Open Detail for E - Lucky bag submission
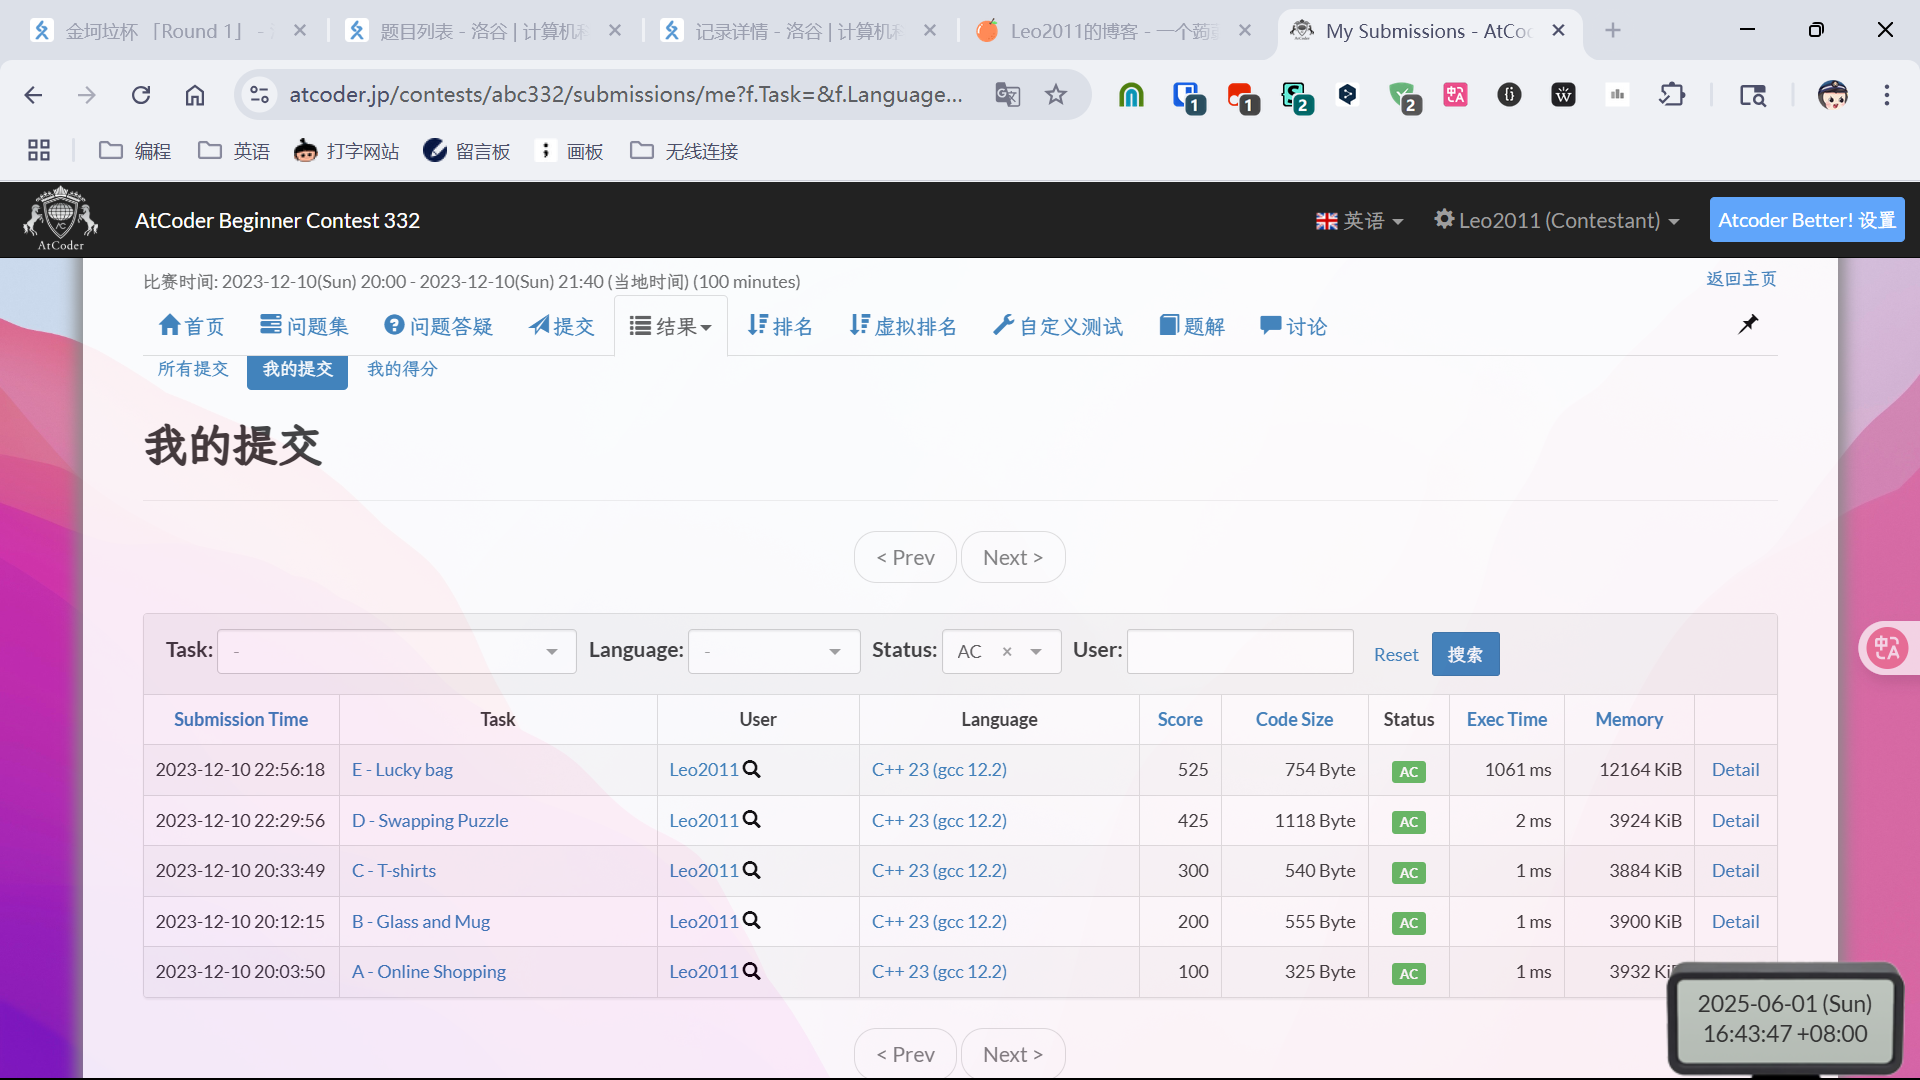This screenshot has height=1080, width=1920. (1735, 769)
